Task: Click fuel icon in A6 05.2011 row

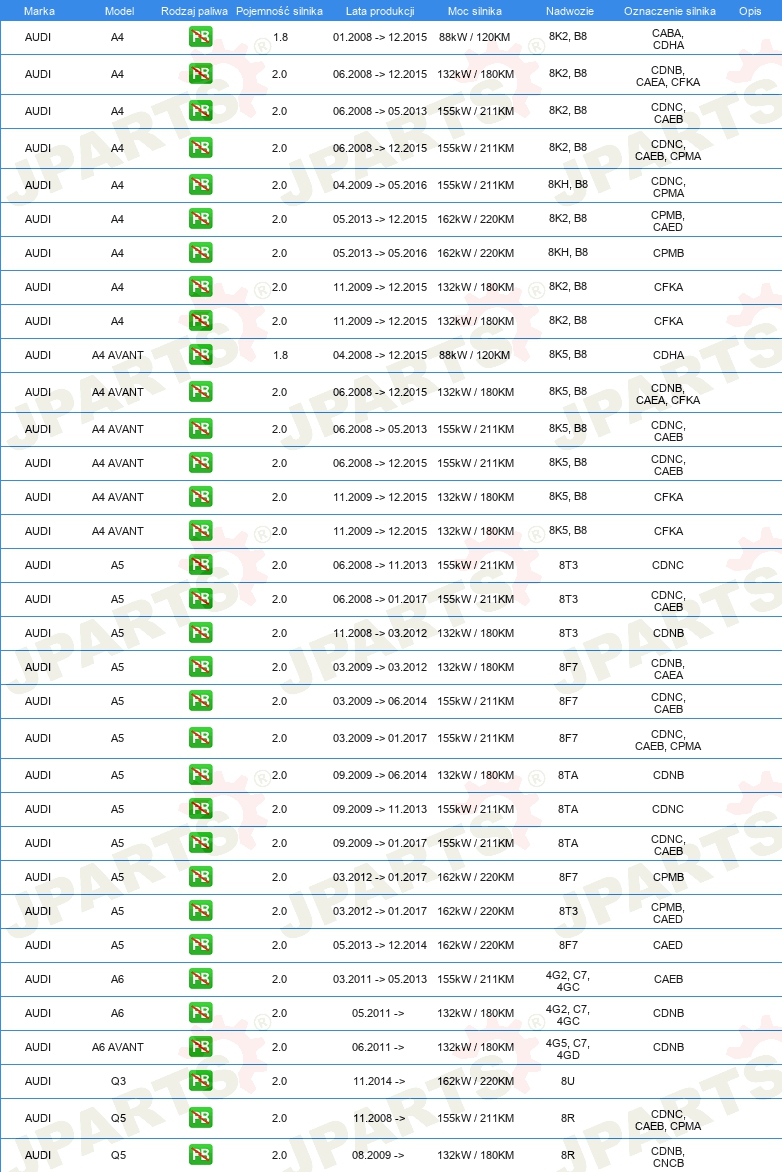Action: point(200,1013)
